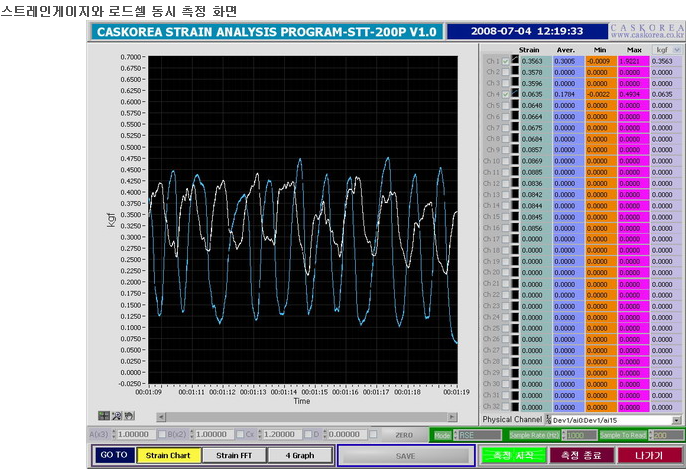Click the red 나가기 exit button

pyautogui.click(x=649, y=455)
